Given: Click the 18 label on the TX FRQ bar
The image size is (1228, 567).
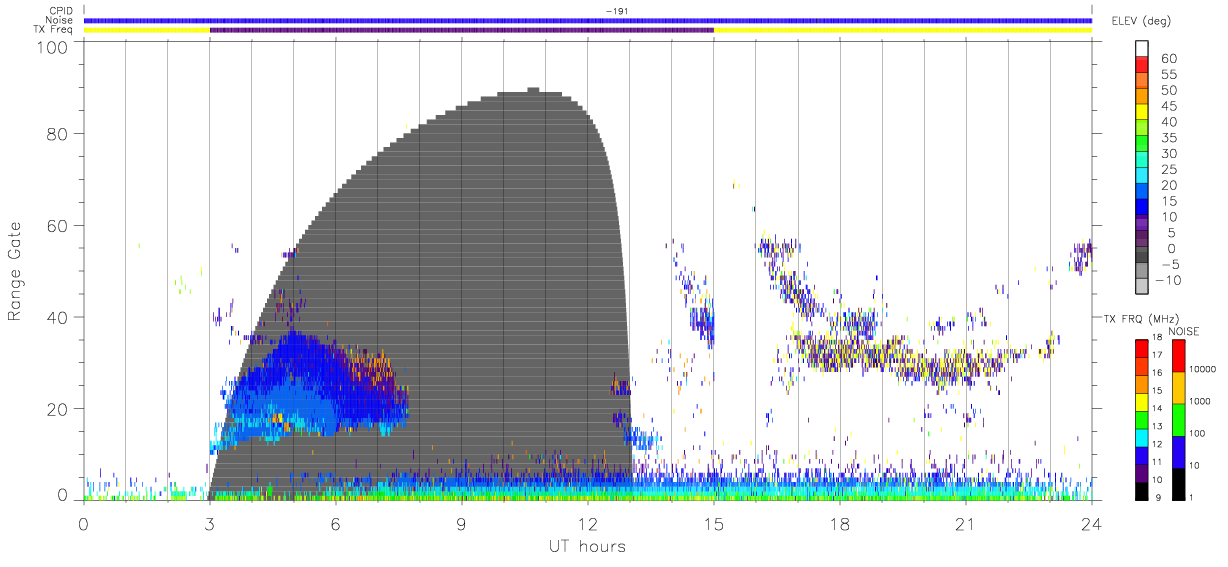Looking at the screenshot, I should [1157, 338].
